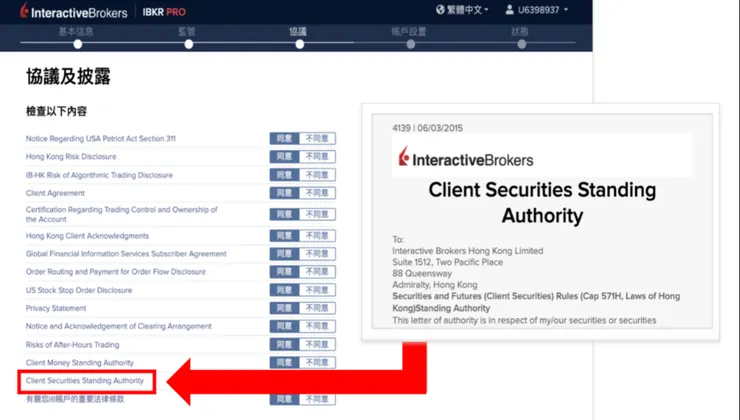The width and height of the screenshot is (740, 420).
Task: Select 同意 for Order Routing disclosure
Action: tap(285, 272)
